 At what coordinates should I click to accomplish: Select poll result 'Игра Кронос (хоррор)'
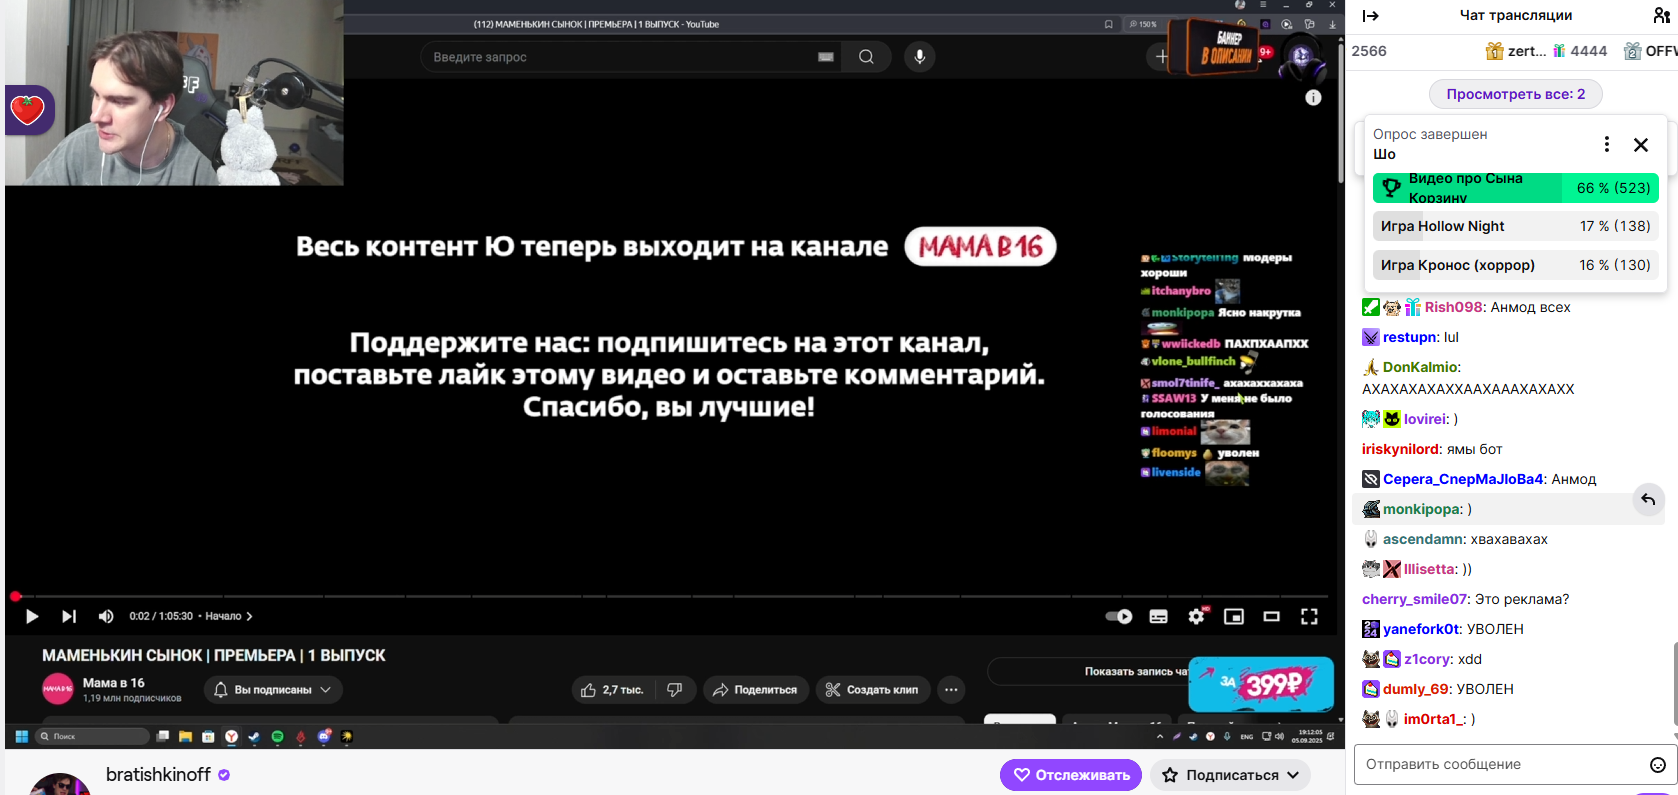pyautogui.click(x=1516, y=265)
